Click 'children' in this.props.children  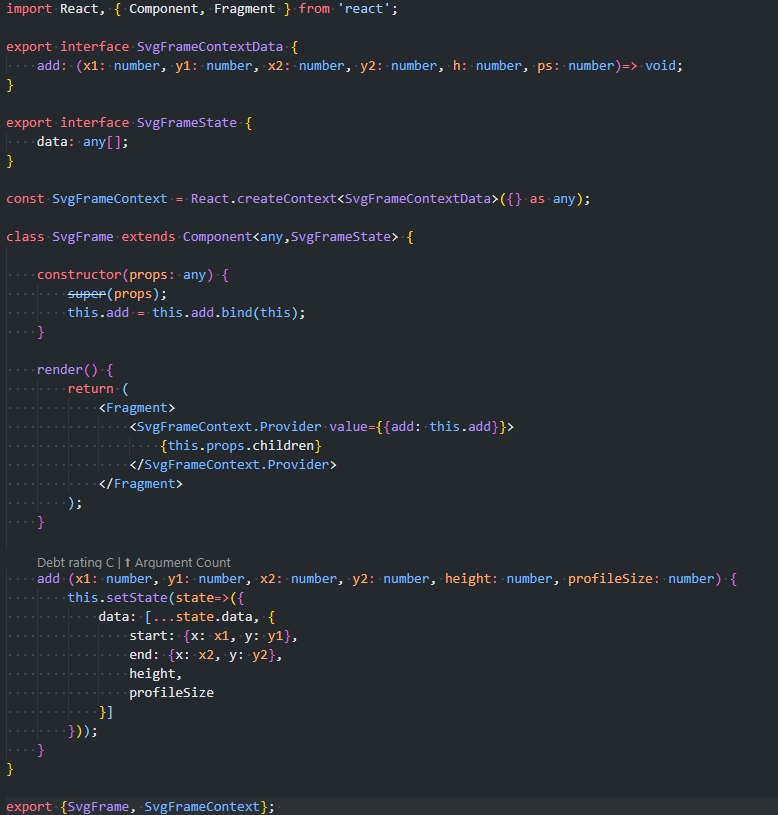click(x=283, y=445)
